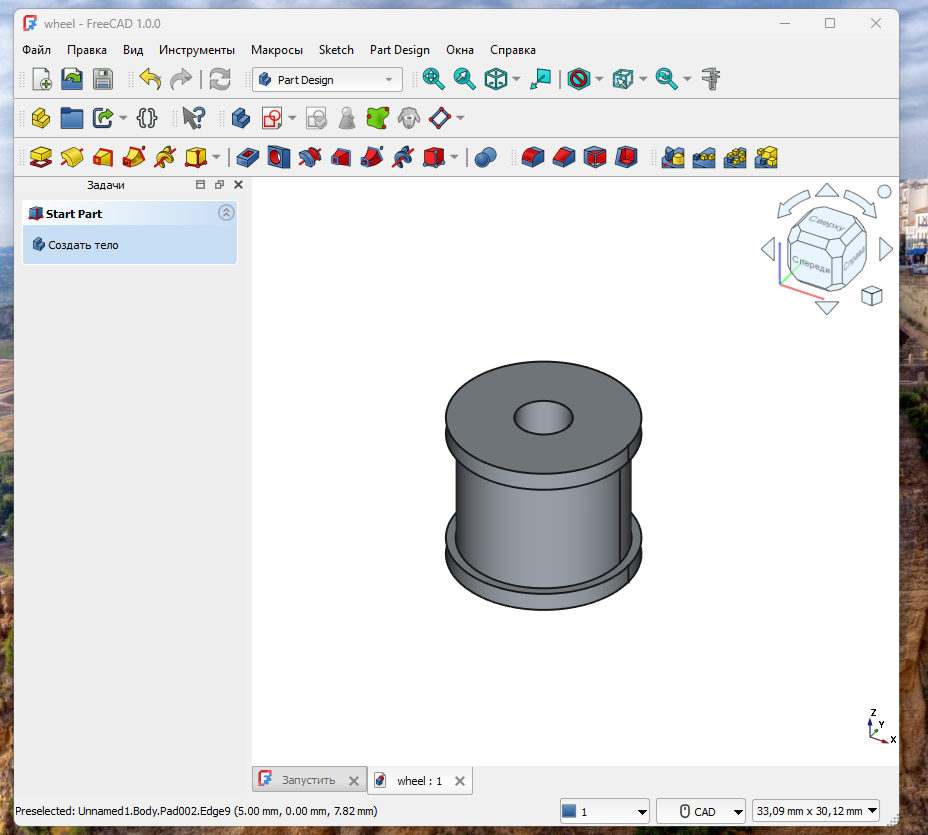Open the Sketch menu
This screenshot has width=928, height=835.
click(336, 49)
